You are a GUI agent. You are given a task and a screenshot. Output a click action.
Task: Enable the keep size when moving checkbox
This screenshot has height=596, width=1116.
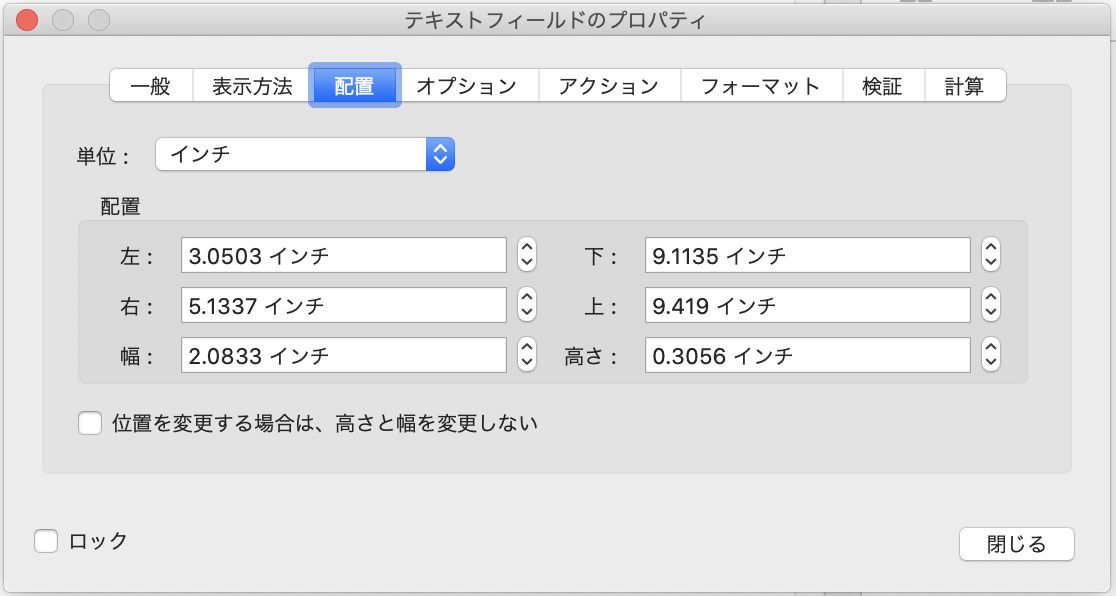coord(91,423)
